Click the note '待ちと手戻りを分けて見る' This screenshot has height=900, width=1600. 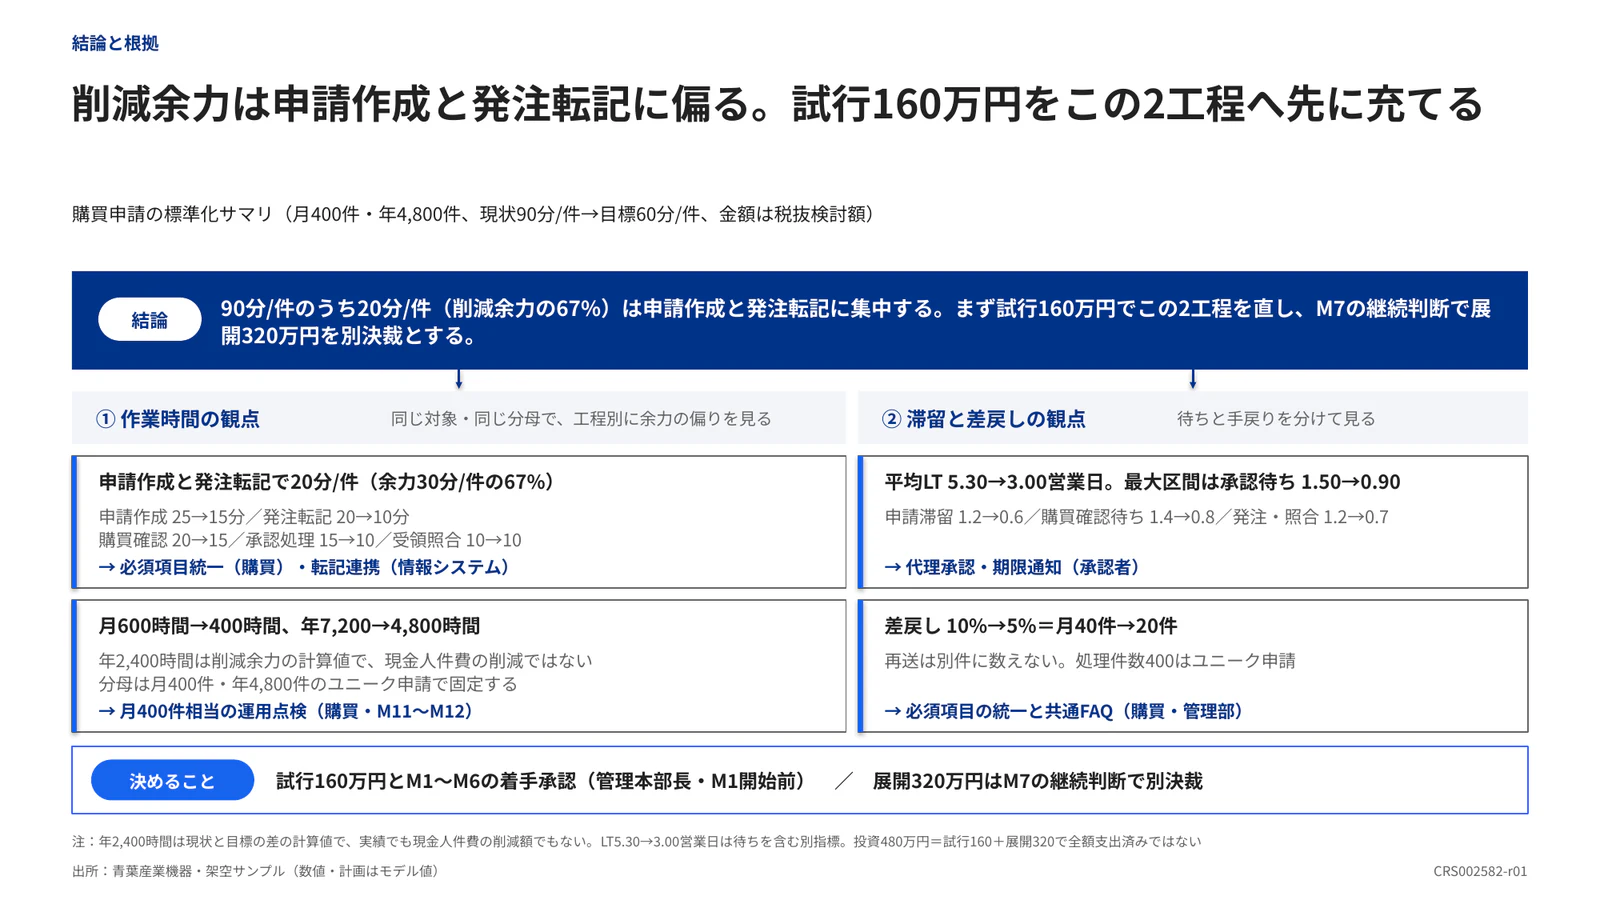[1276, 419]
